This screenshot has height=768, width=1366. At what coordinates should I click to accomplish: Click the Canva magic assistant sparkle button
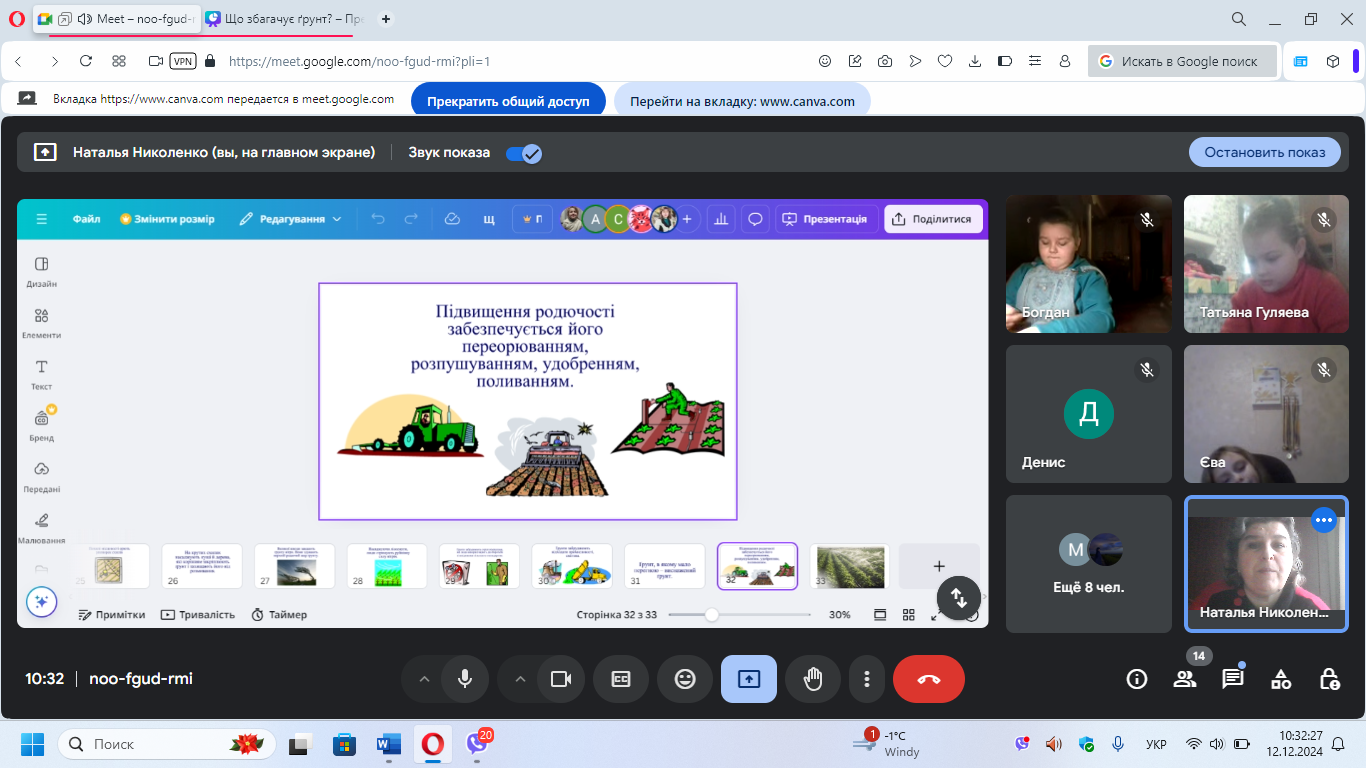click(41, 601)
